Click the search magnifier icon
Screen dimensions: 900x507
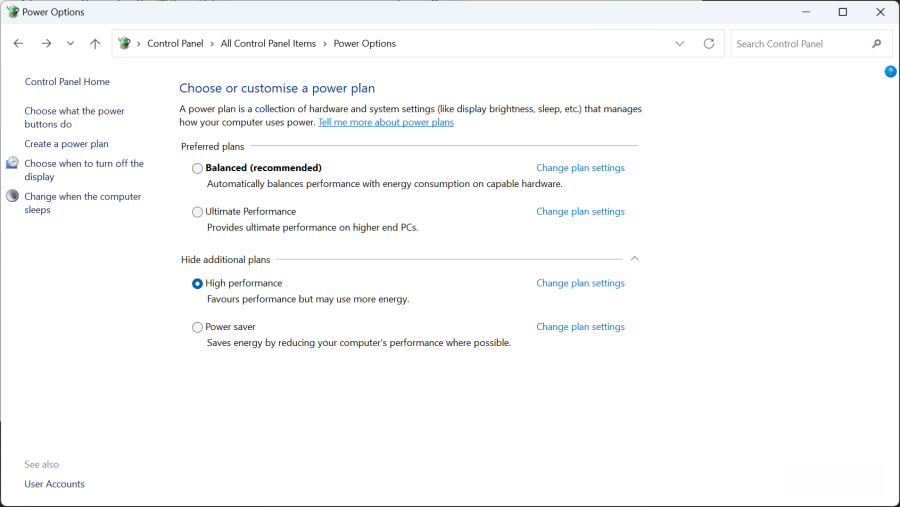click(x=876, y=44)
